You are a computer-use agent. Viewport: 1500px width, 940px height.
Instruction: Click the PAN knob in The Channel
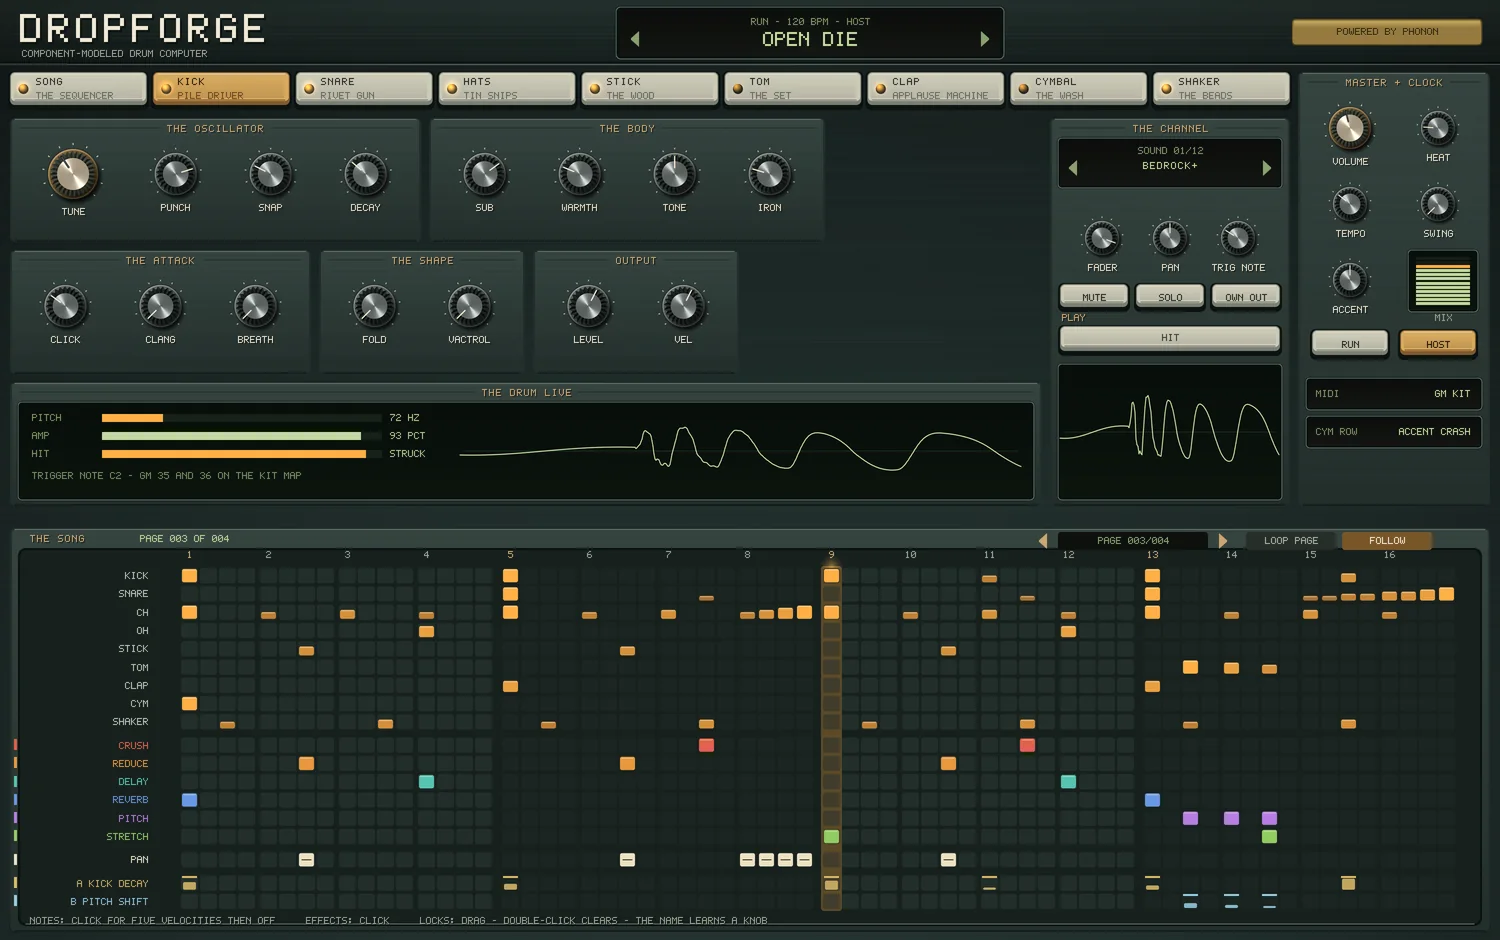(1170, 238)
